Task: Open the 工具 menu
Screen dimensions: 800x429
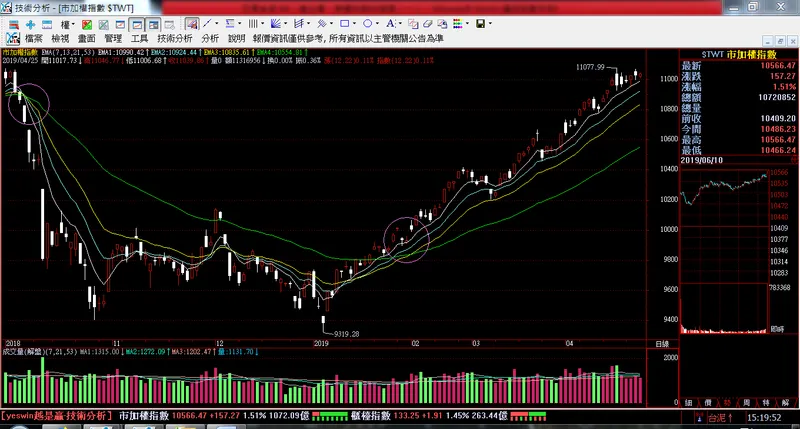Action: click(139, 38)
